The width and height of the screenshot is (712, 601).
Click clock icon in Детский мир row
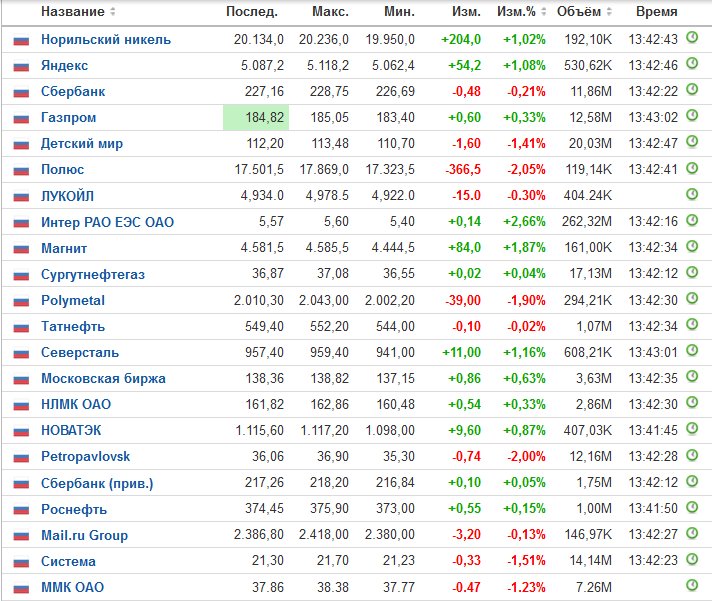tap(692, 142)
